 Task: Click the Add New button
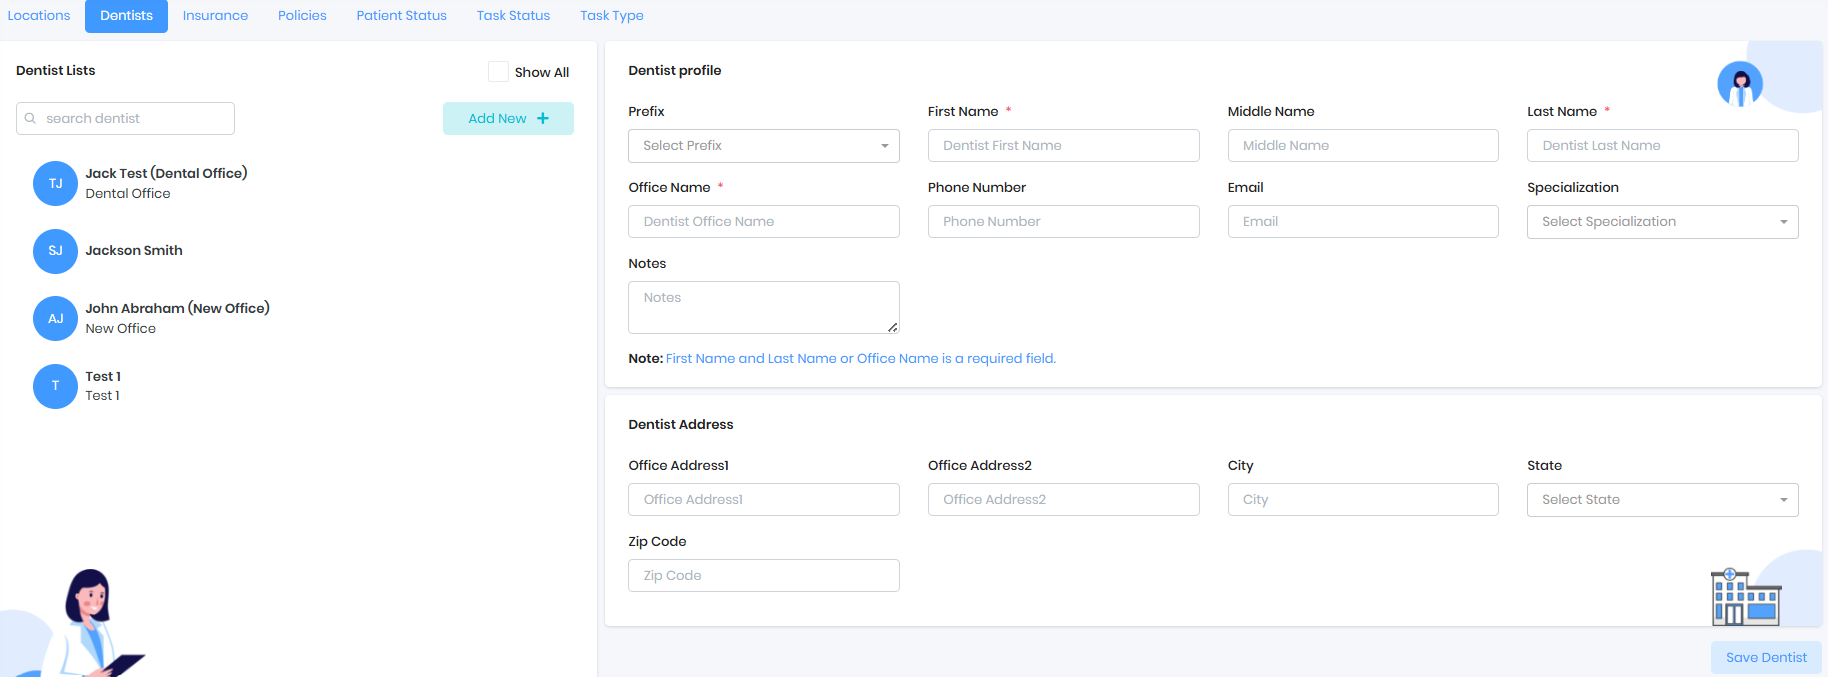[508, 118]
